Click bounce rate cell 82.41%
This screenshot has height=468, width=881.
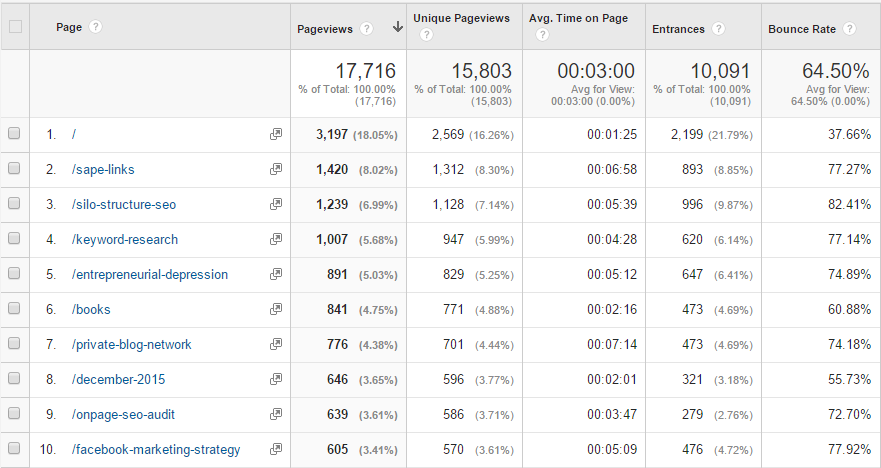(x=850, y=205)
